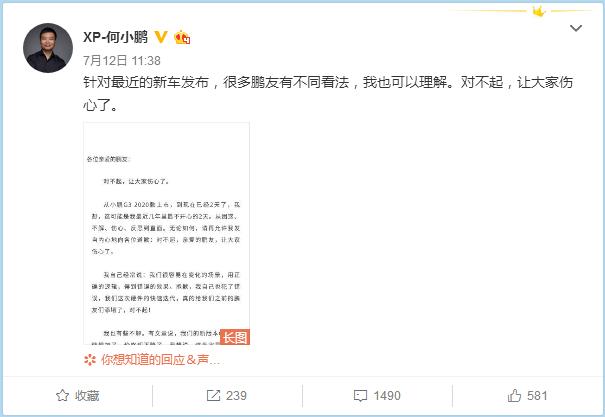Open the XP-何小鹏 profile avatar
This screenshot has width=605, height=417.
48,48
